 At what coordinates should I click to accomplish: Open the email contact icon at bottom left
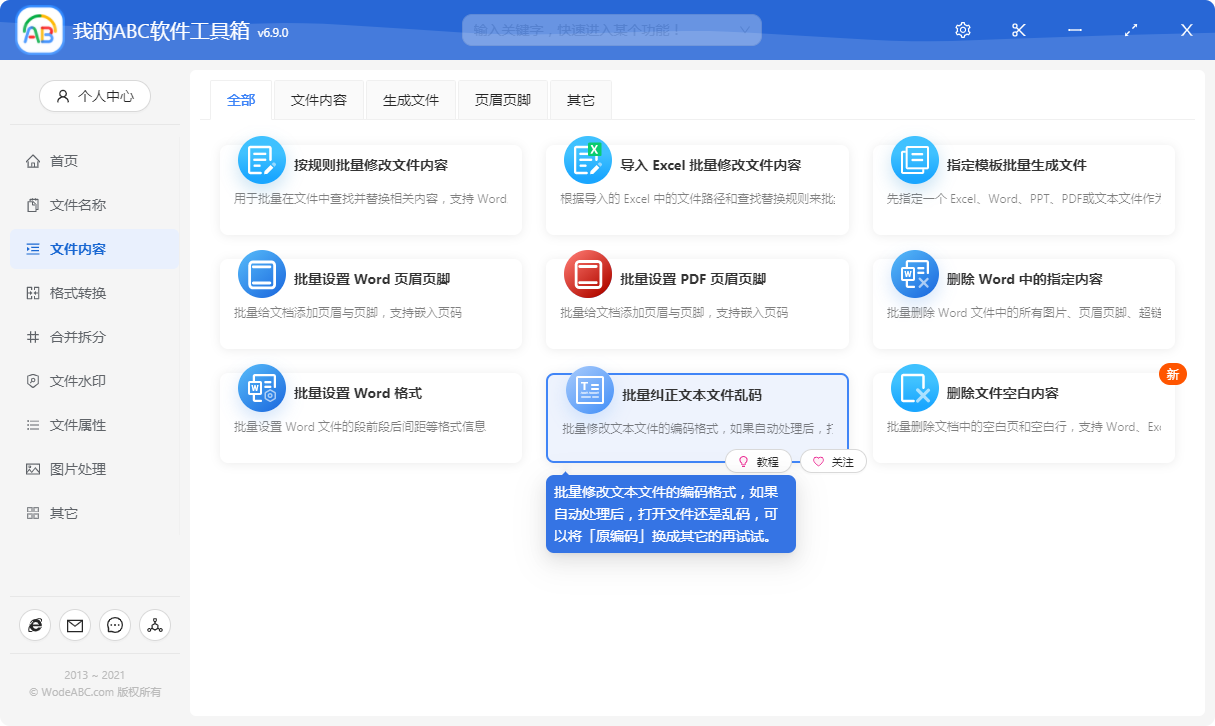pyautogui.click(x=75, y=625)
